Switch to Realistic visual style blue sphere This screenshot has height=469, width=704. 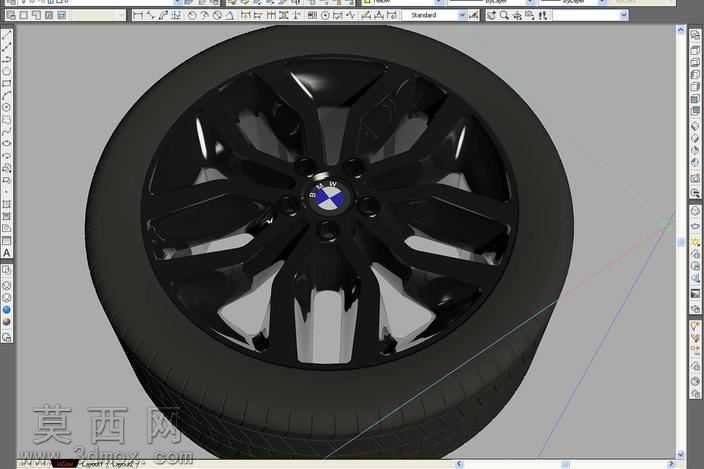[x=7, y=310]
